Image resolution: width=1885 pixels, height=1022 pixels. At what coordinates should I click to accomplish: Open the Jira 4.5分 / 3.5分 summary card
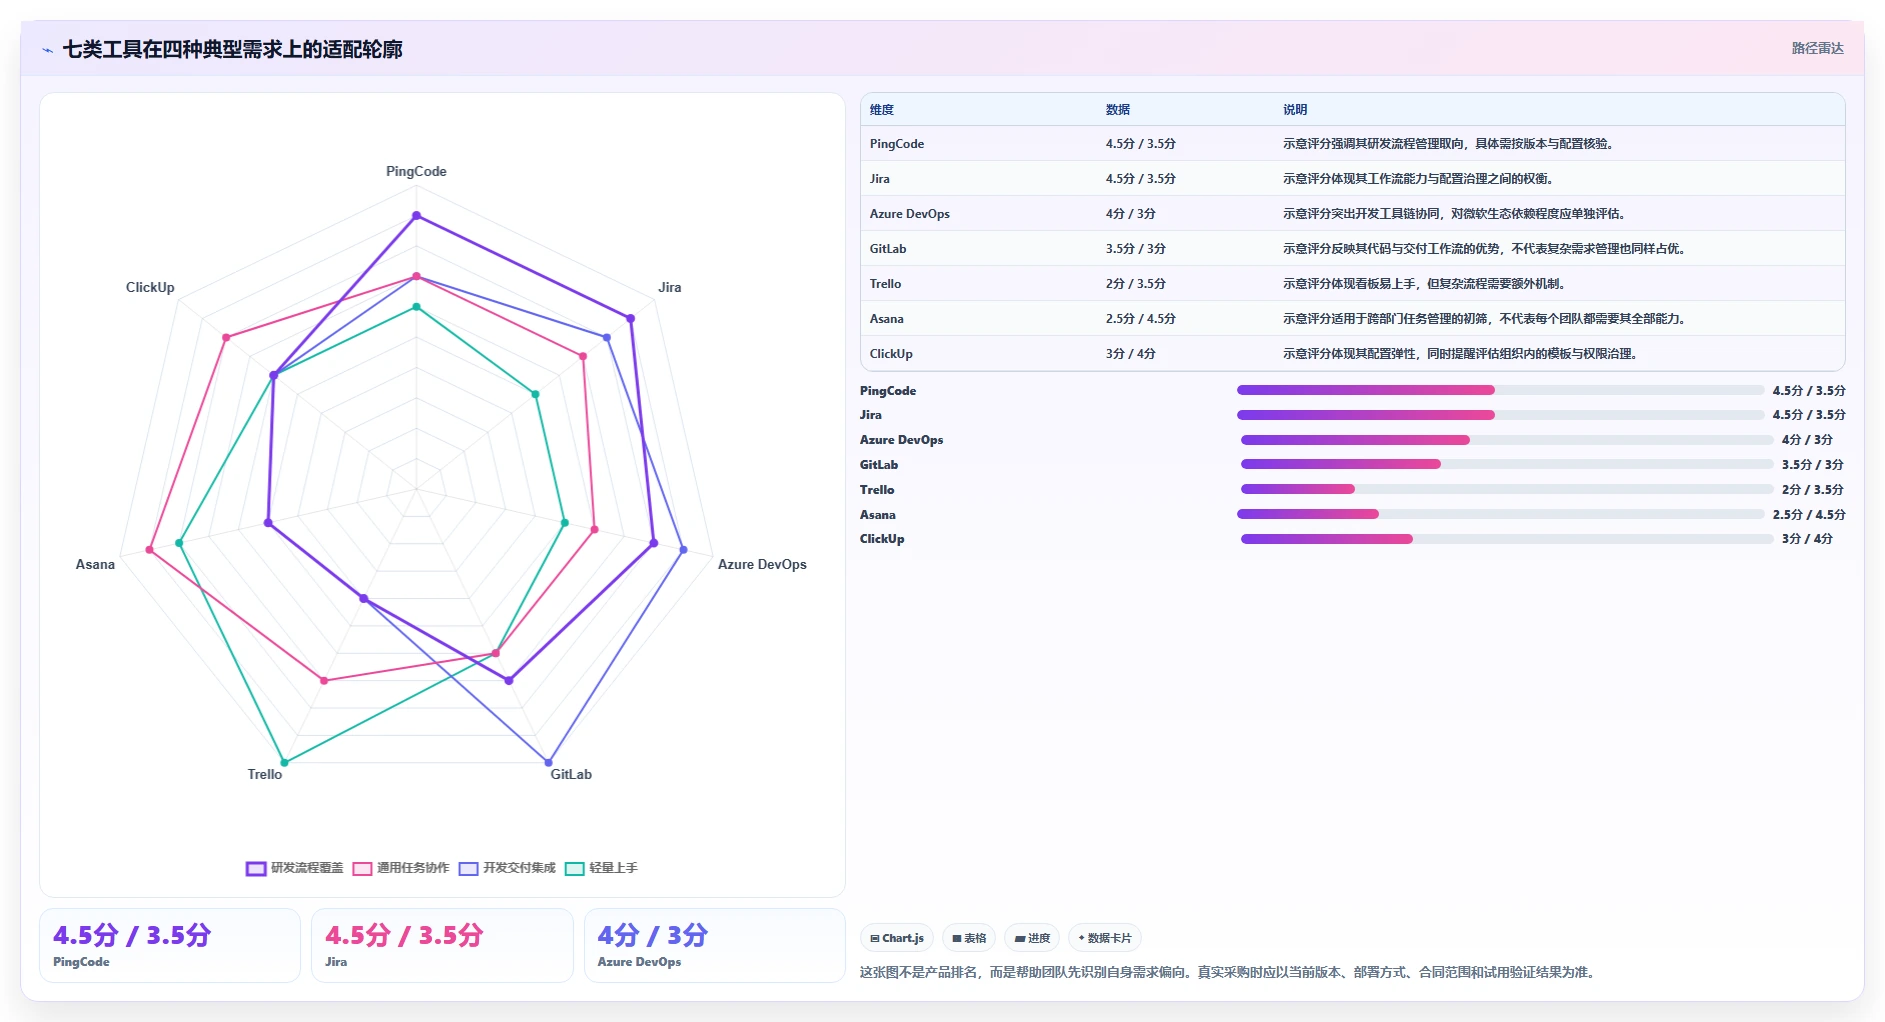coord(442,945)
